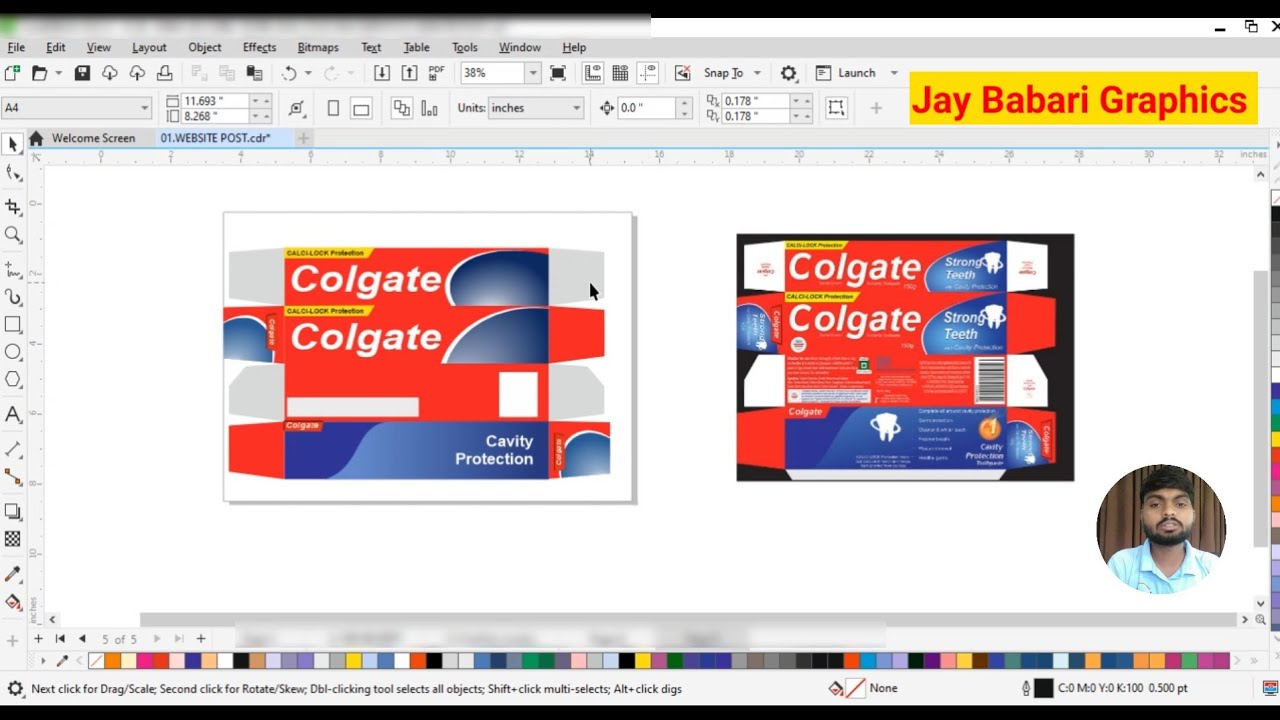Click the page width field 11.693
1280x720 pixels.
coord(214,101)
